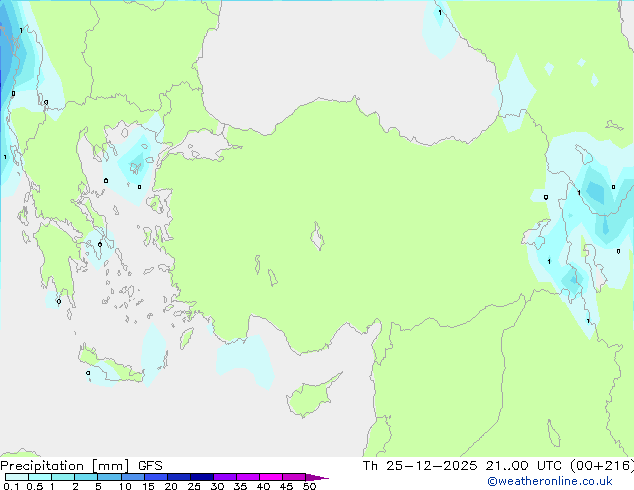Click the "35" legend scale label
The height and width of the screenshot is (490, 634).
coord(240,486)
